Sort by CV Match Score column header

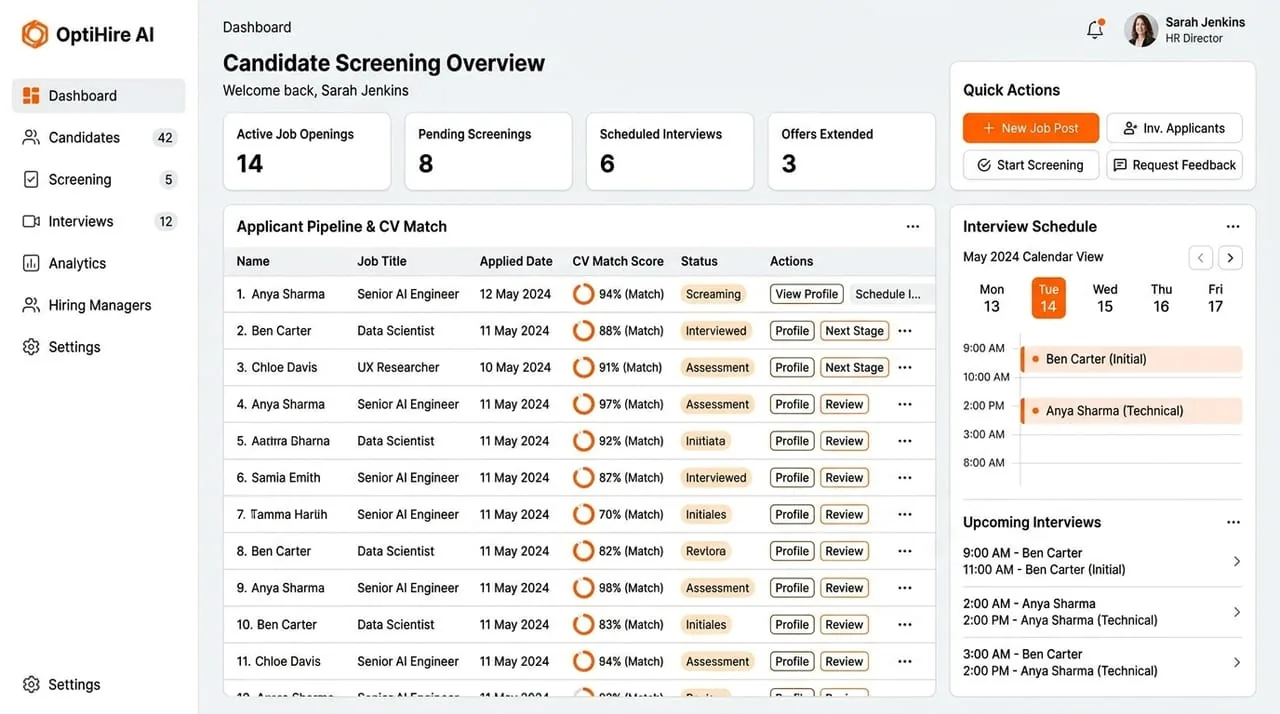click(618, 261)
